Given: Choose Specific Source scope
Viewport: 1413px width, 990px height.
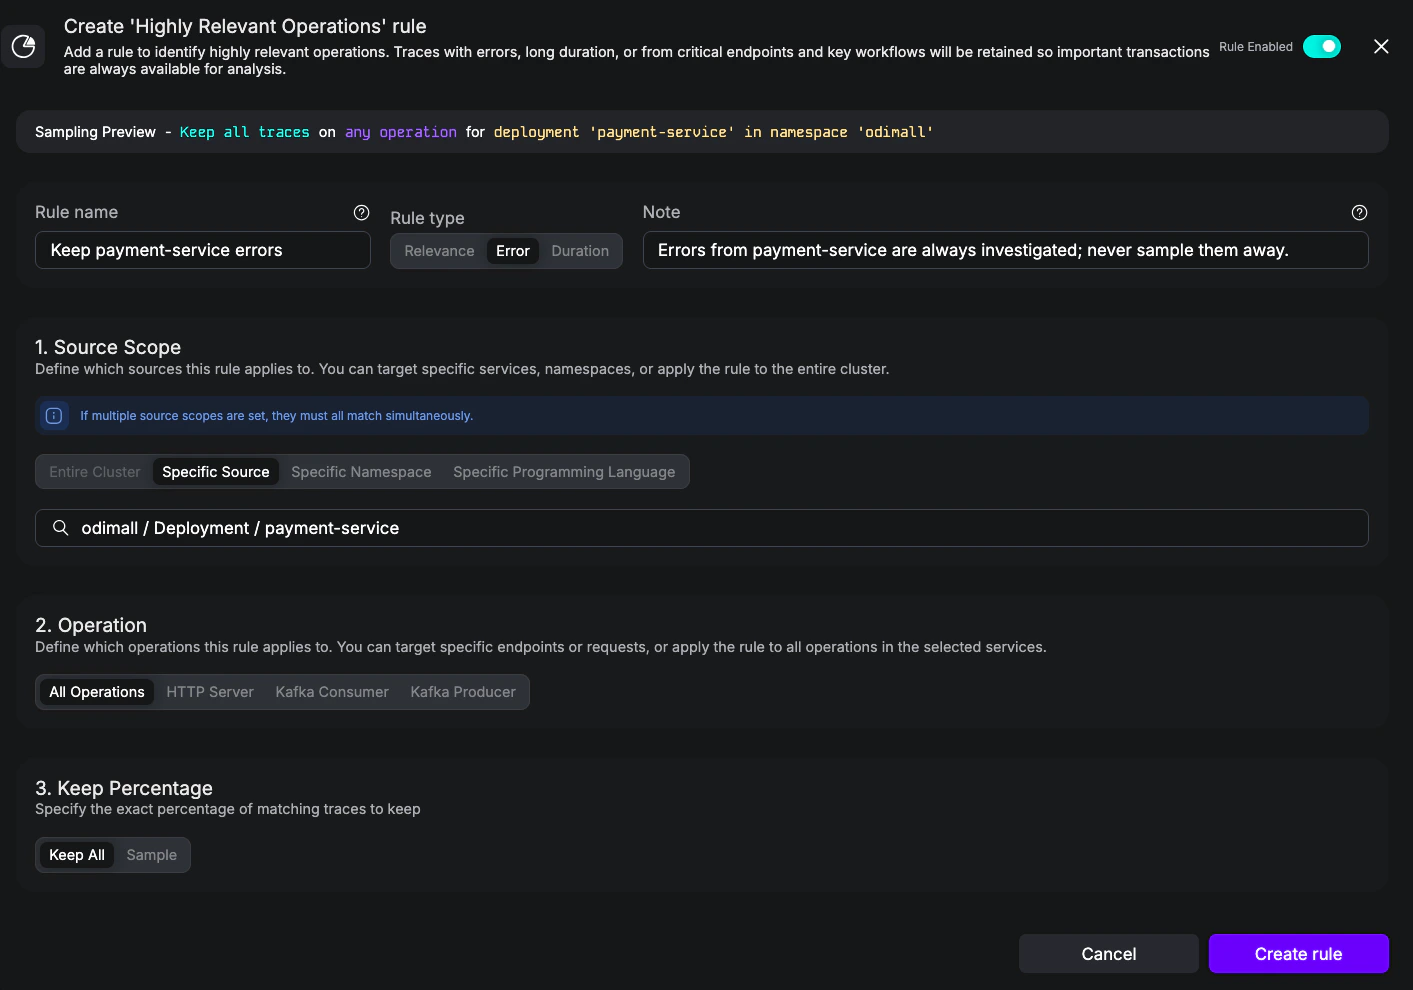Looking at the screenshot, I should pos(216,472).
